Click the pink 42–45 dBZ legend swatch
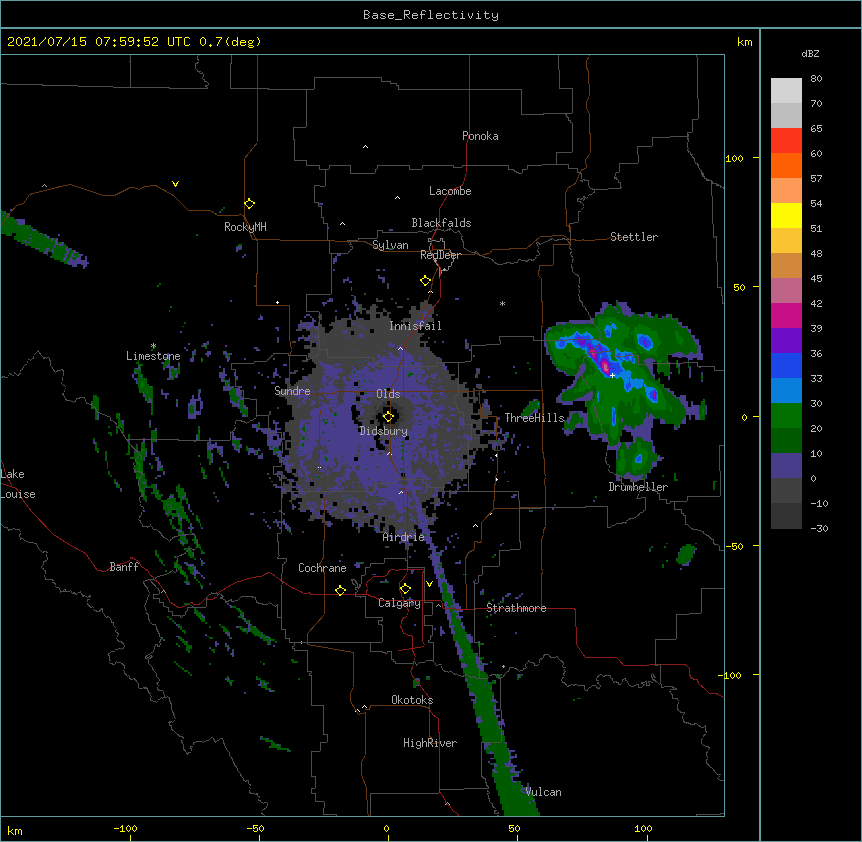862x842 pixels. [786, 290]
